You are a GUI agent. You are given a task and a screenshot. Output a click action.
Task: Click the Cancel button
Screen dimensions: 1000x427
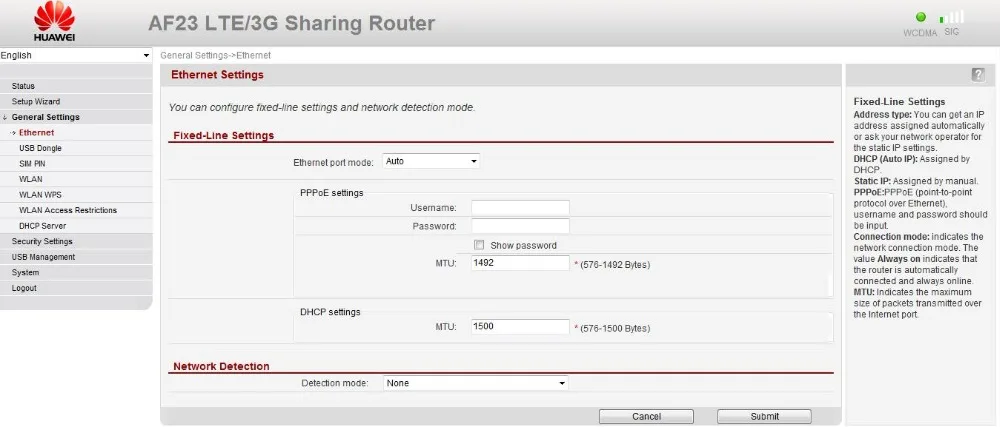pyautogui.click(x=646, y=416)
